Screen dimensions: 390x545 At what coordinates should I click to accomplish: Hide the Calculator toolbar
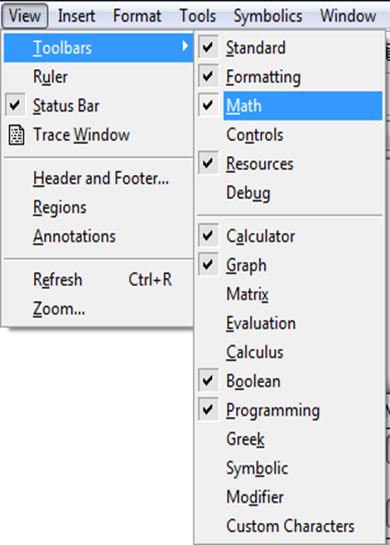[208, 236]
